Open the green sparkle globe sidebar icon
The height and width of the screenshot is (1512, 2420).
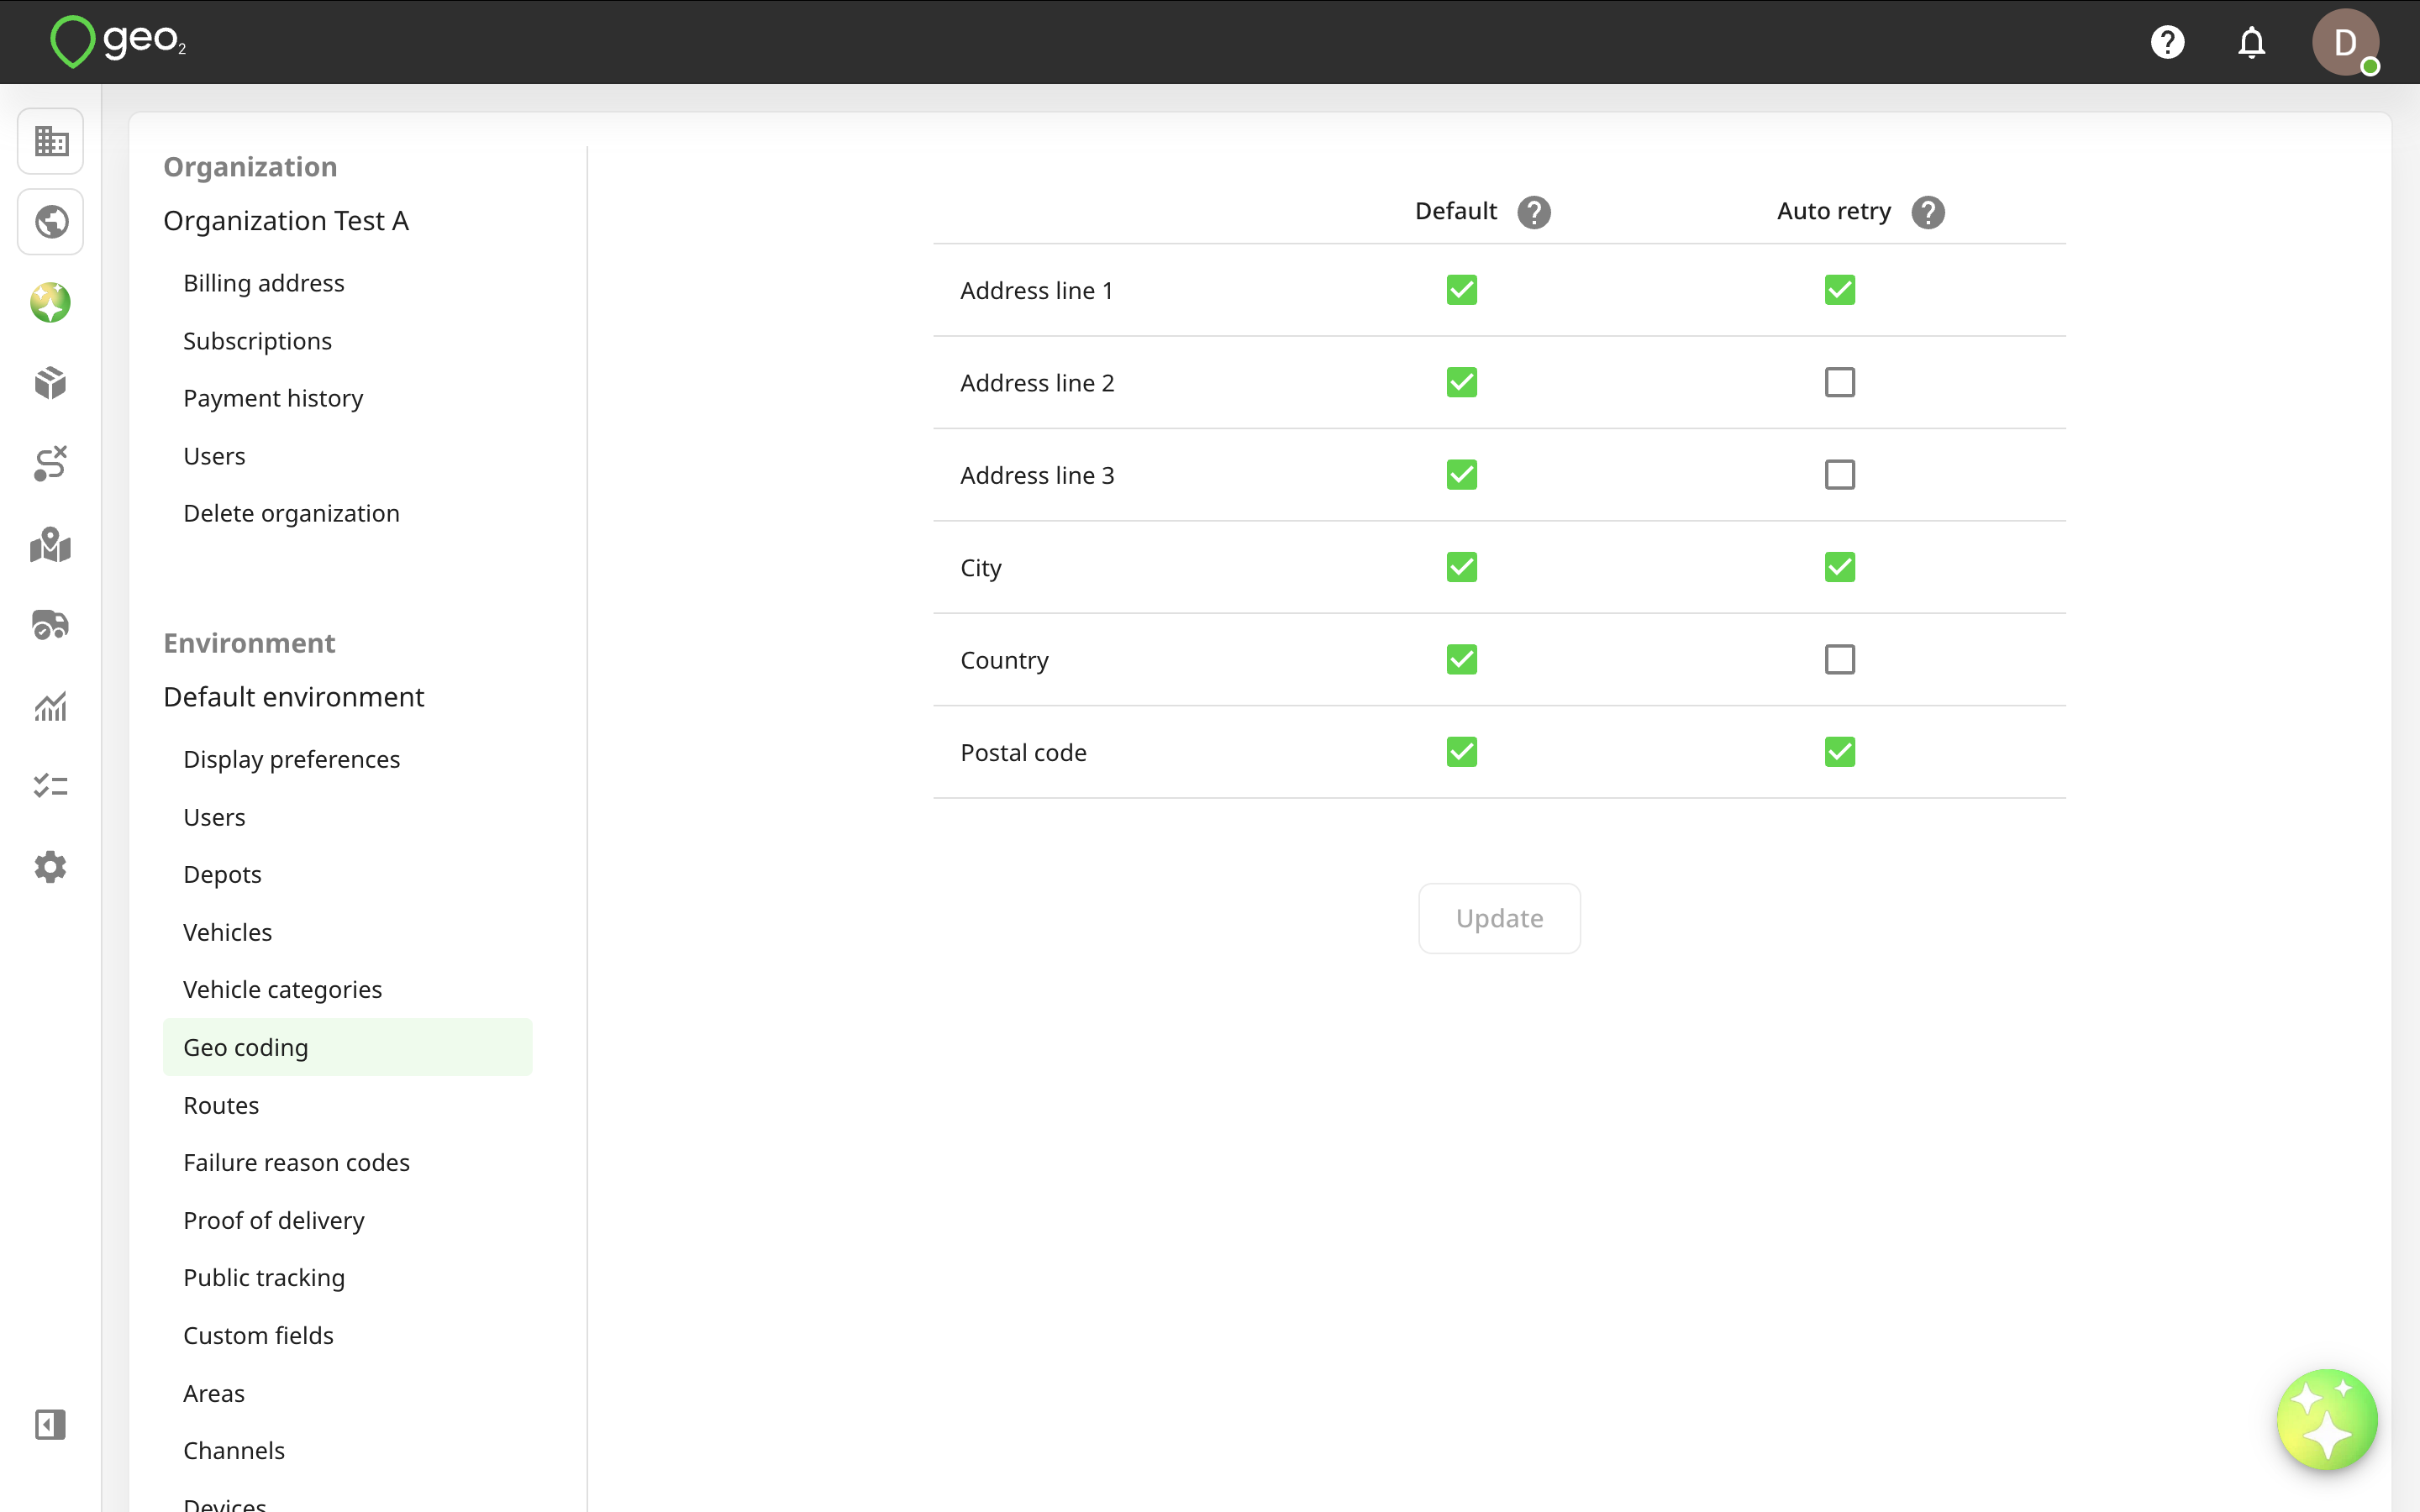(x=51, y=302)
